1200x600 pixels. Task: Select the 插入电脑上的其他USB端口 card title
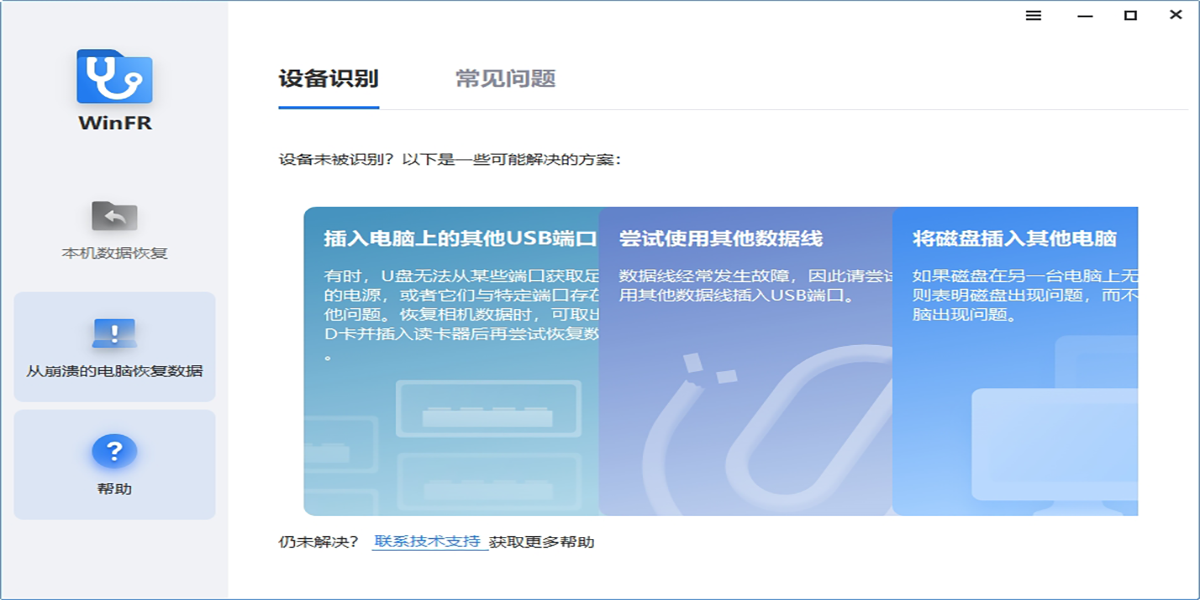(x=460, y=239)
